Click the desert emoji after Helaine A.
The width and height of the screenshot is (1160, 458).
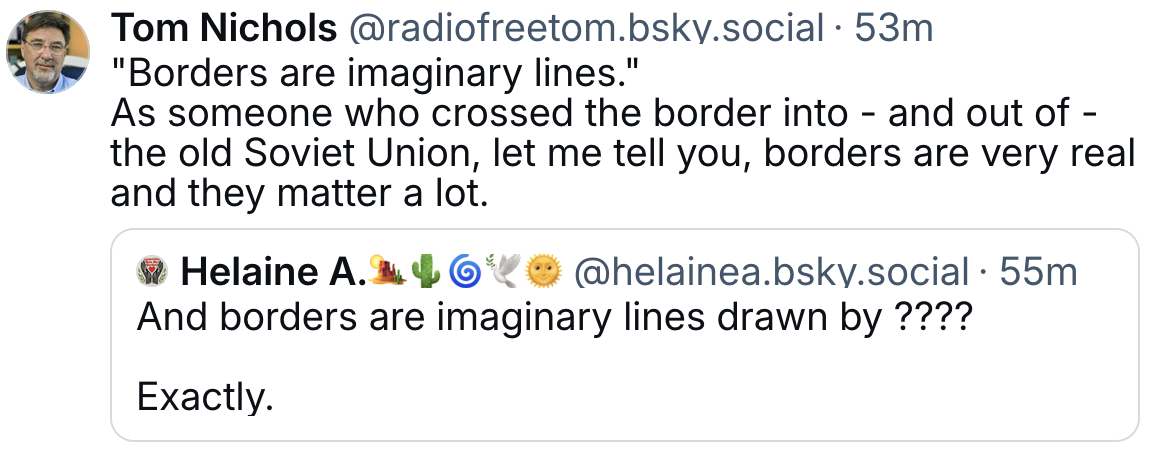pyautogui.click(x=387, y=271)
